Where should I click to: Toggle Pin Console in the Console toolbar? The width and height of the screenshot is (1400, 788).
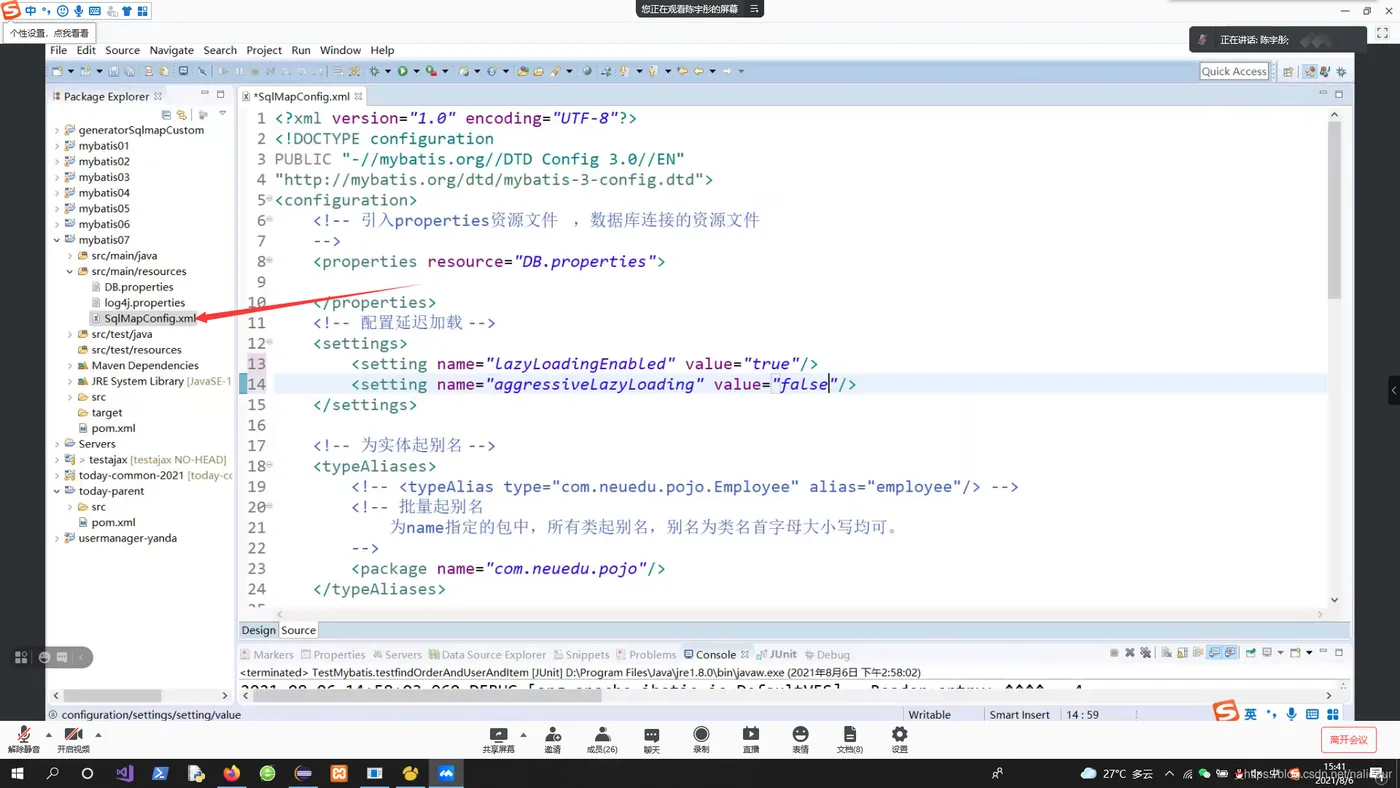click(1251, 653)
